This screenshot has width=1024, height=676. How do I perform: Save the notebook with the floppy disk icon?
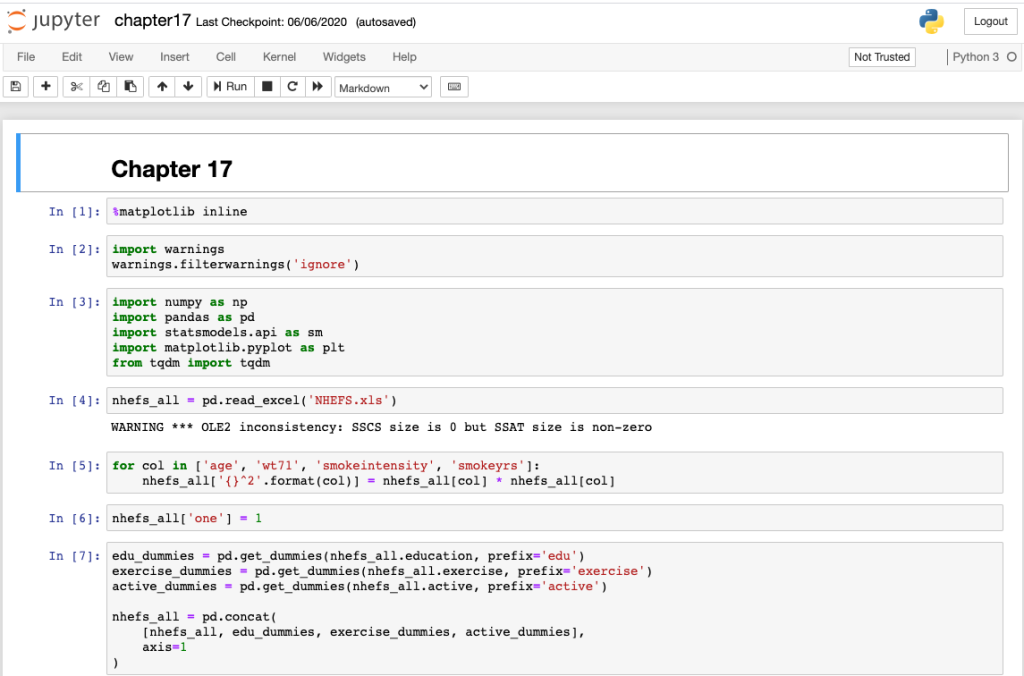pos(15,87)
